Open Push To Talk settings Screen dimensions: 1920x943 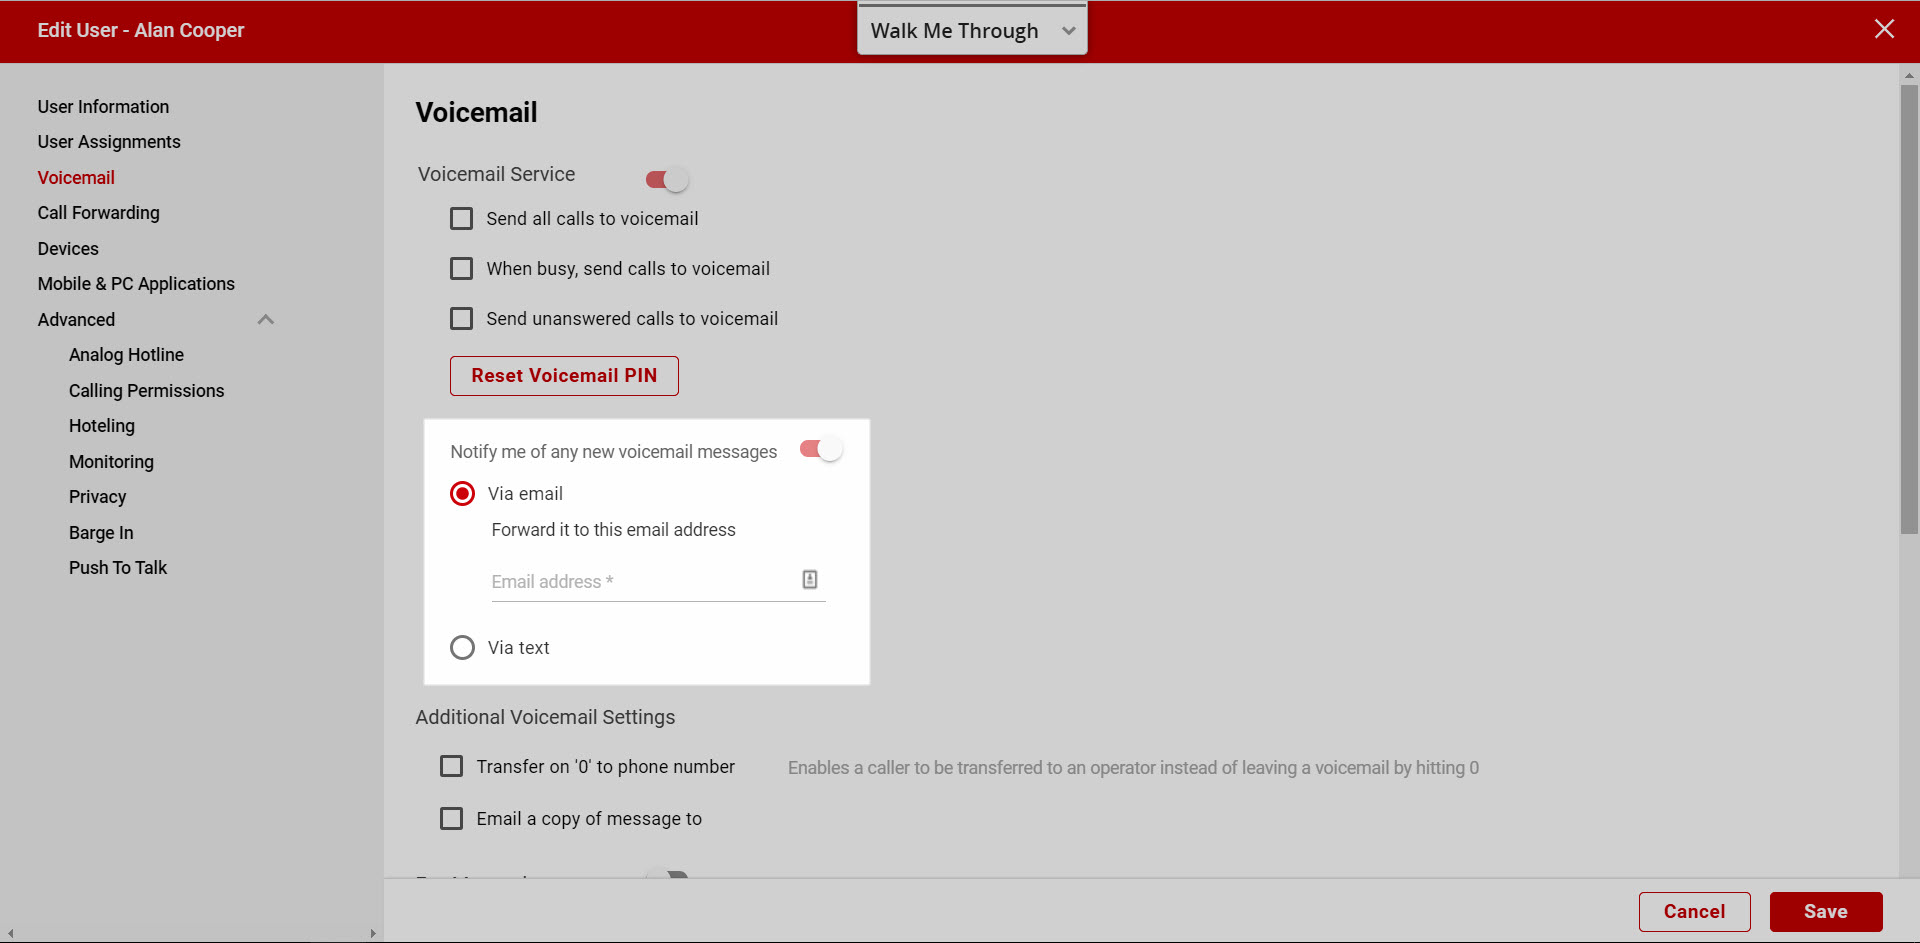point(118,568)
